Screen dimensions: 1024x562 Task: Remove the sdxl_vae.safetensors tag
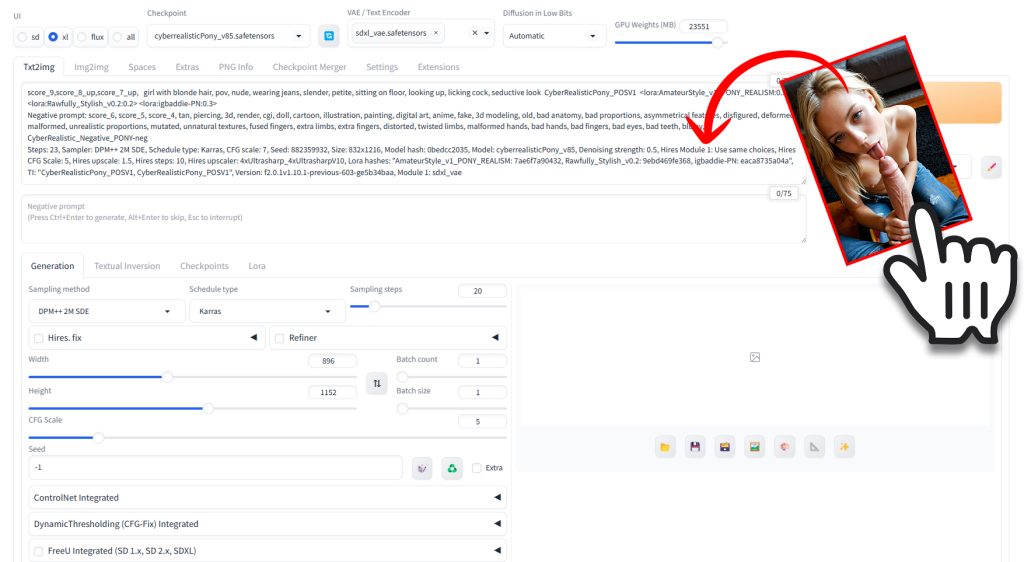[x=436, y=33]
